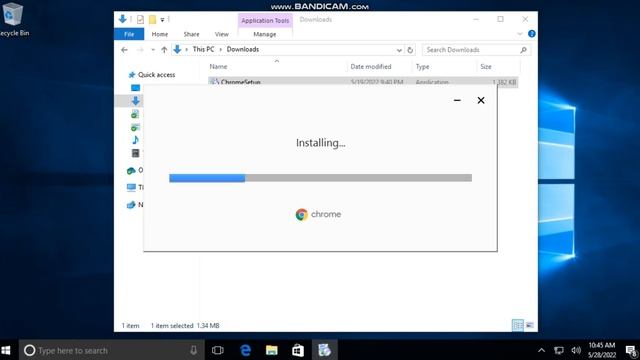Select the This PC icon in navigation pane
This screenshot has width=640, height=360.
point(131,188)
